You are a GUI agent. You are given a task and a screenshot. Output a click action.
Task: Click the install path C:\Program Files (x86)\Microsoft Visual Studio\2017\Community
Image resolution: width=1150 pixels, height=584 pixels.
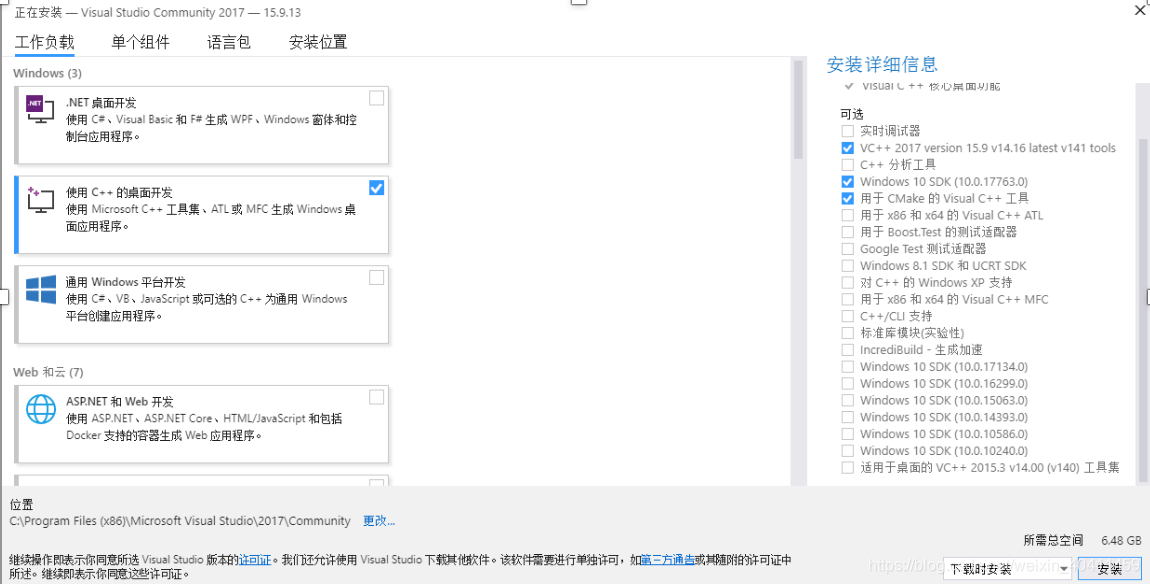(180, 521)
